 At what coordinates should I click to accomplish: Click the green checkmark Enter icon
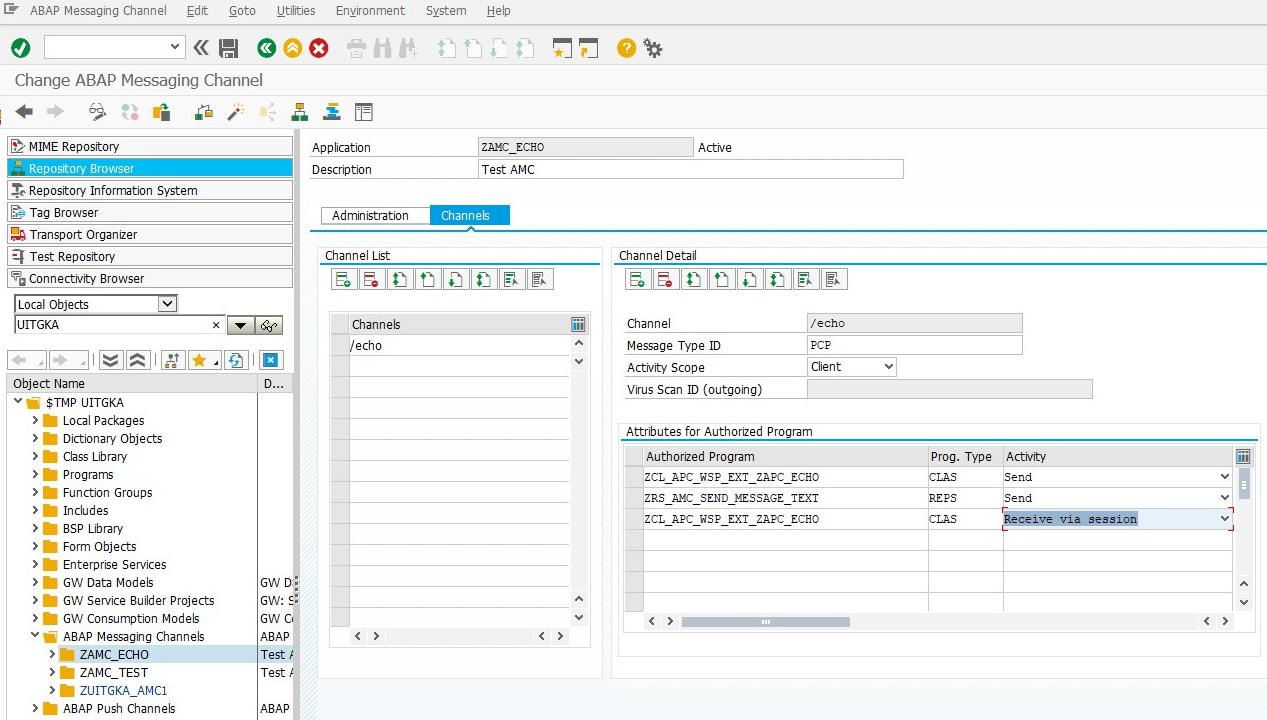20,48
